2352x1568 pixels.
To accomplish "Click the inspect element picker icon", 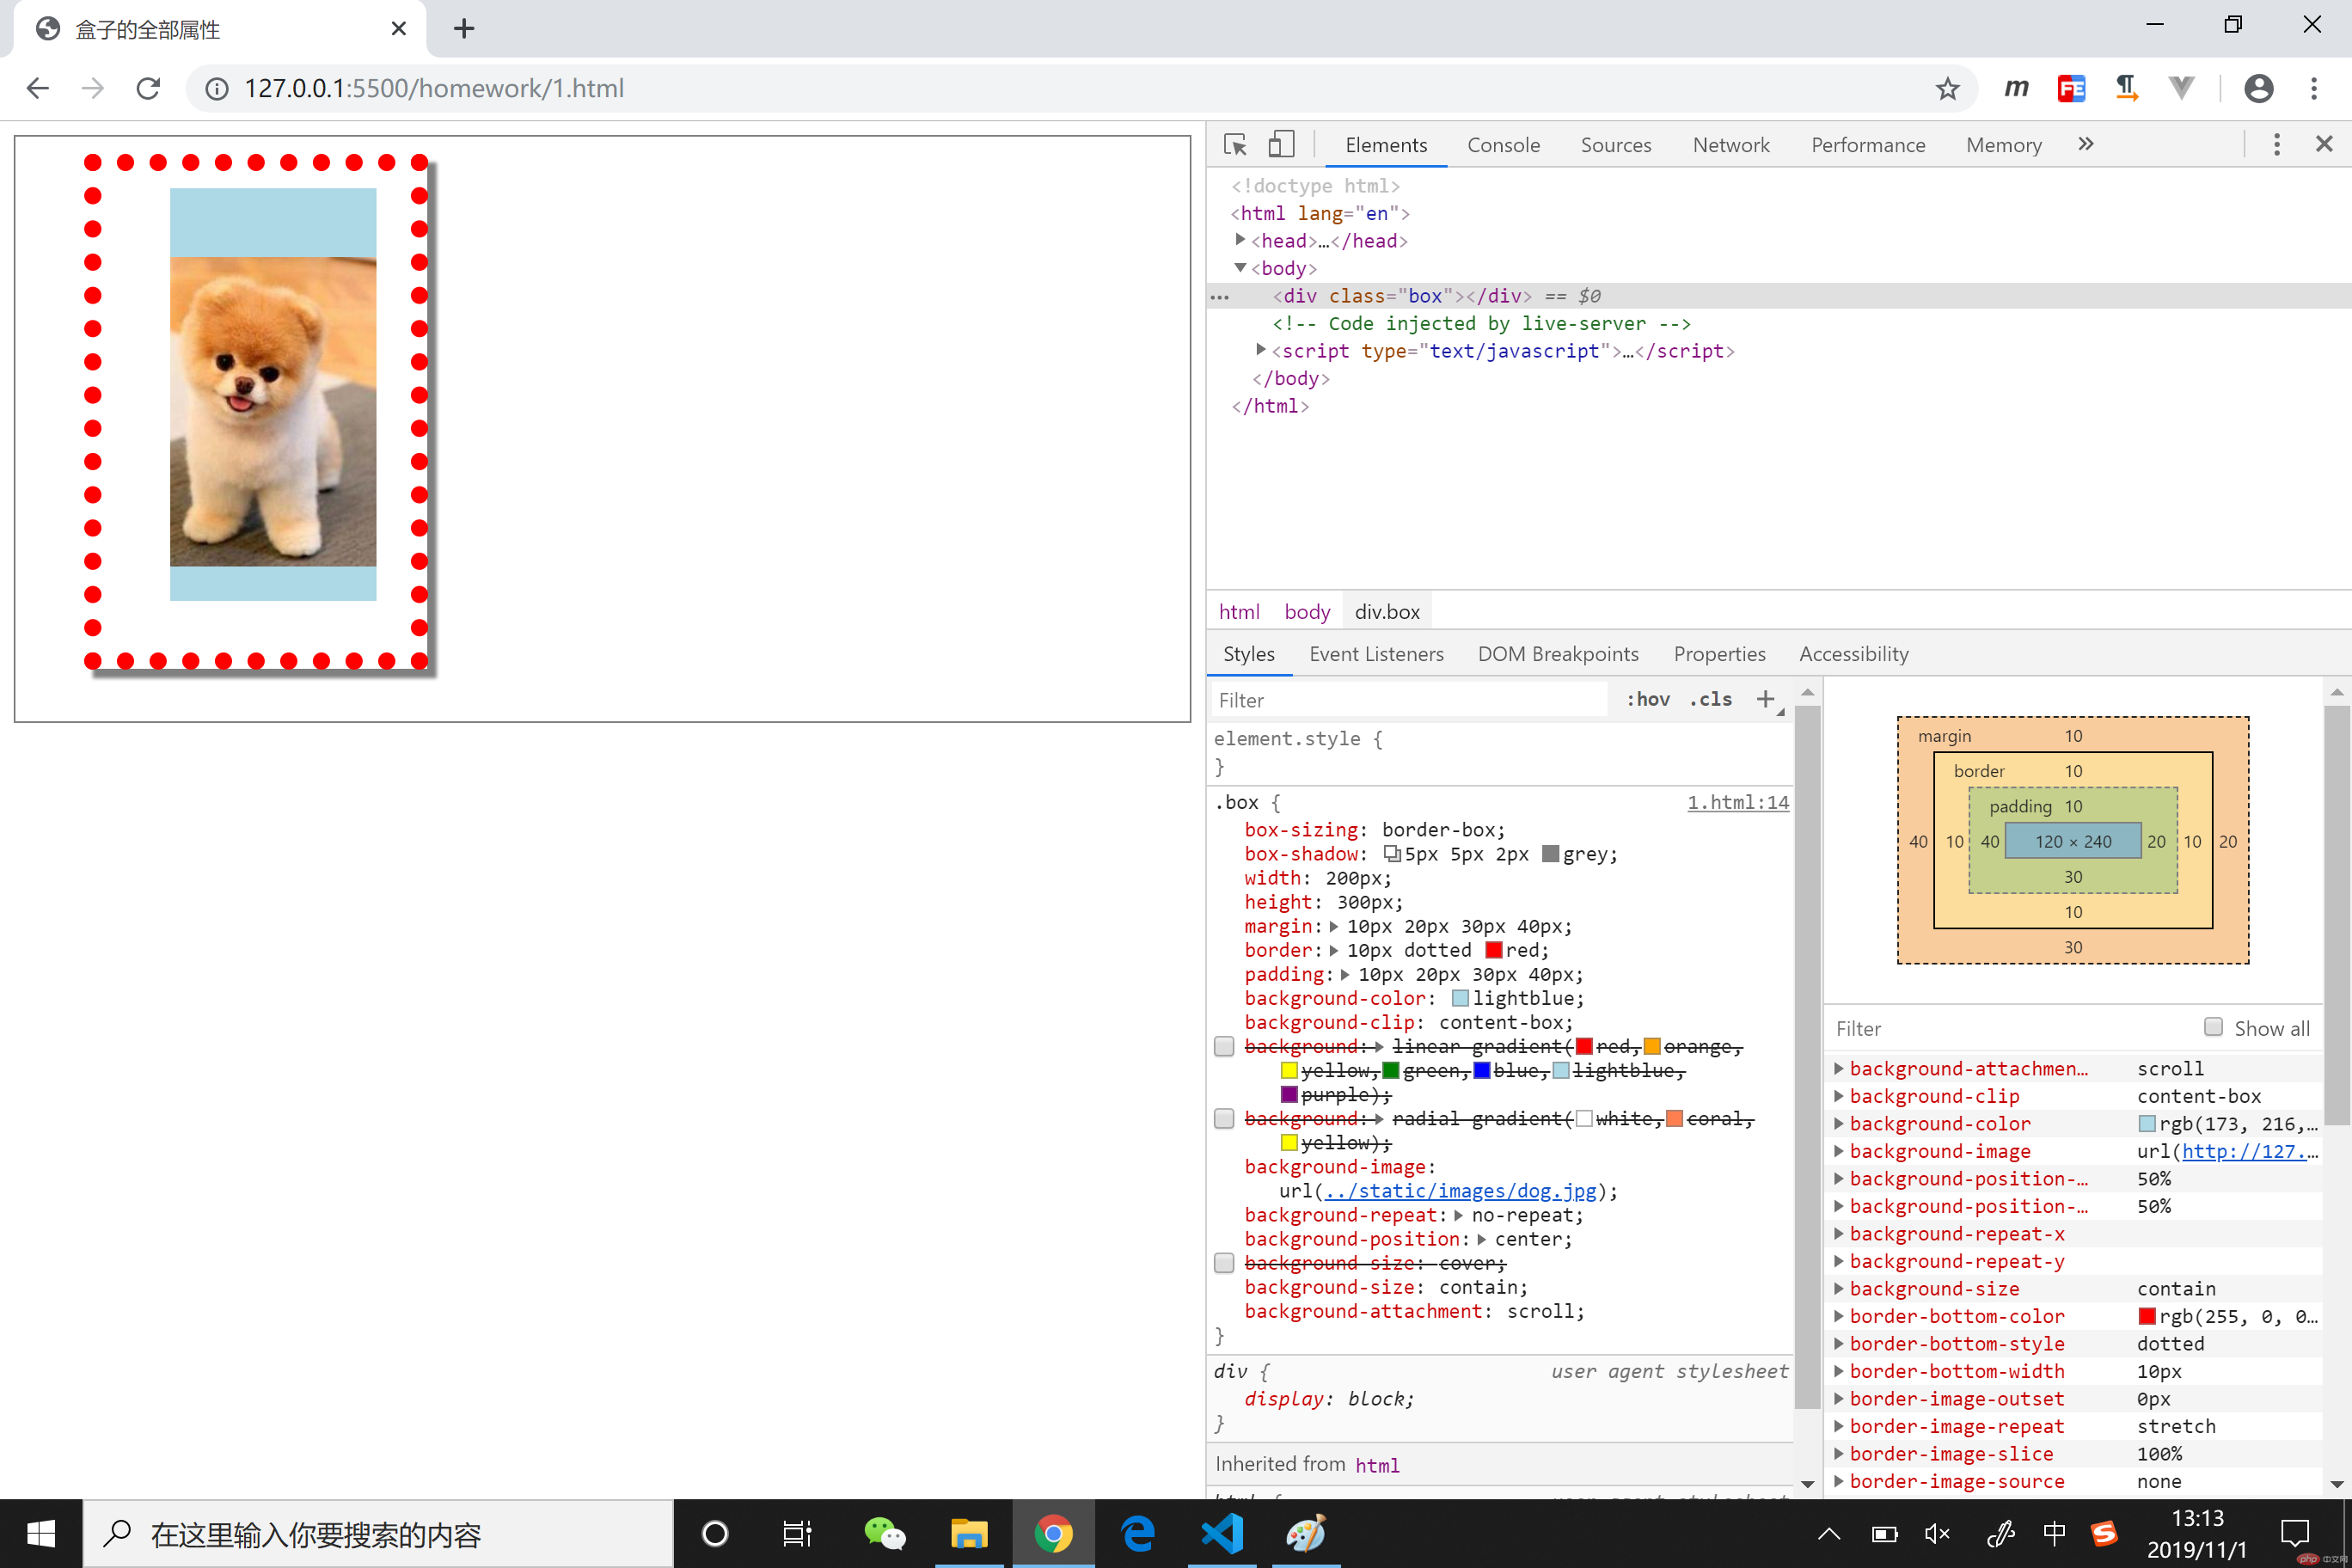I will coord(1235,145).
